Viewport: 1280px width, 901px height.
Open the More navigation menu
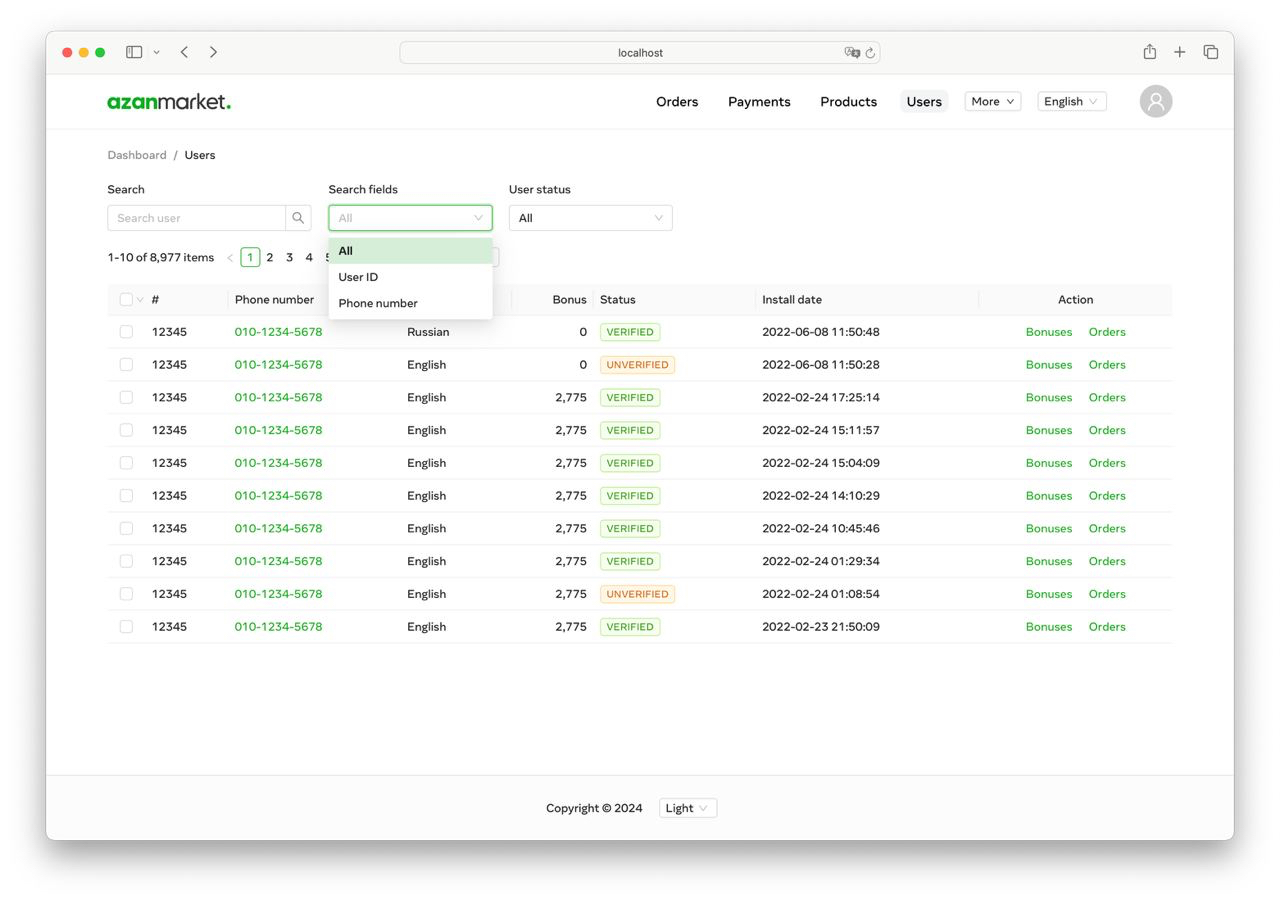[x=991, y=101]
